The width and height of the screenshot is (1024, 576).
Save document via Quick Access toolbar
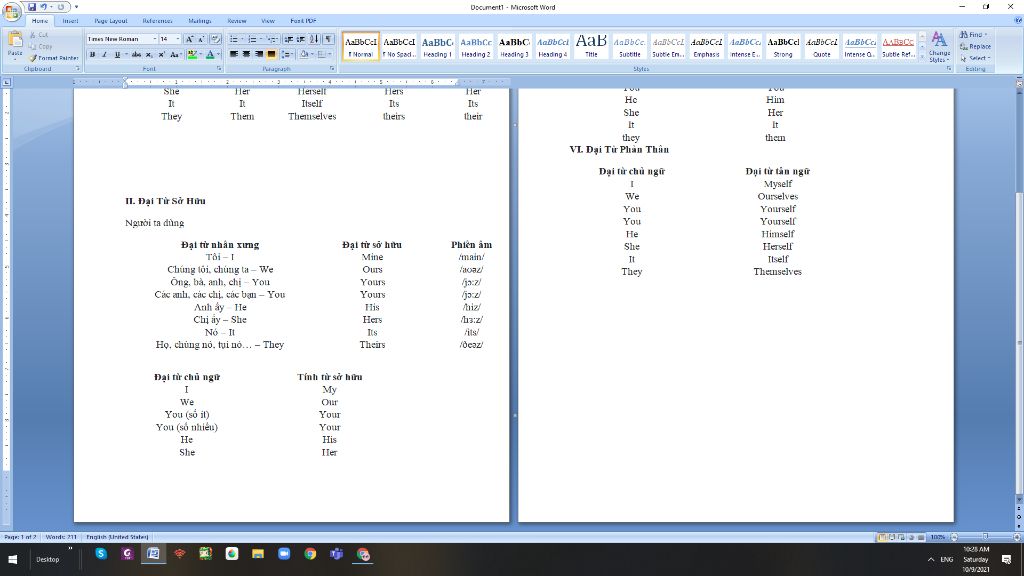(31, 7)
